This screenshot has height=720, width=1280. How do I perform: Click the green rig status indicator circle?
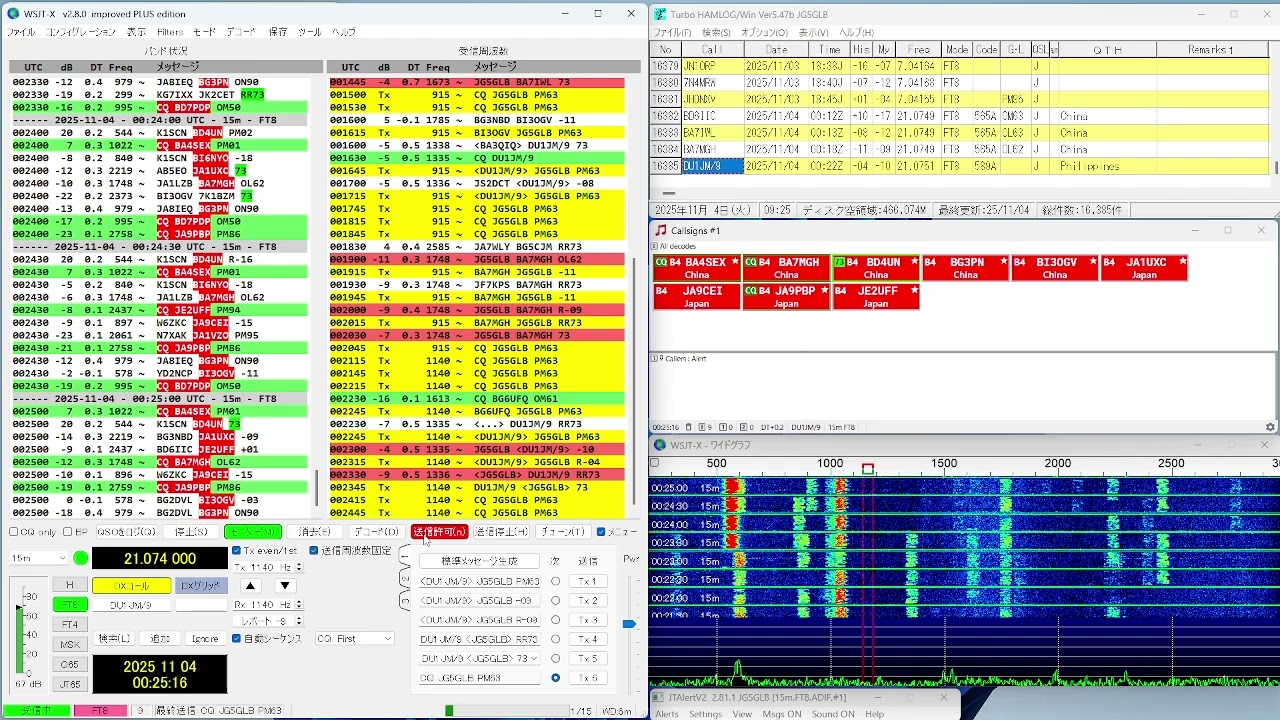coord(80,558)
